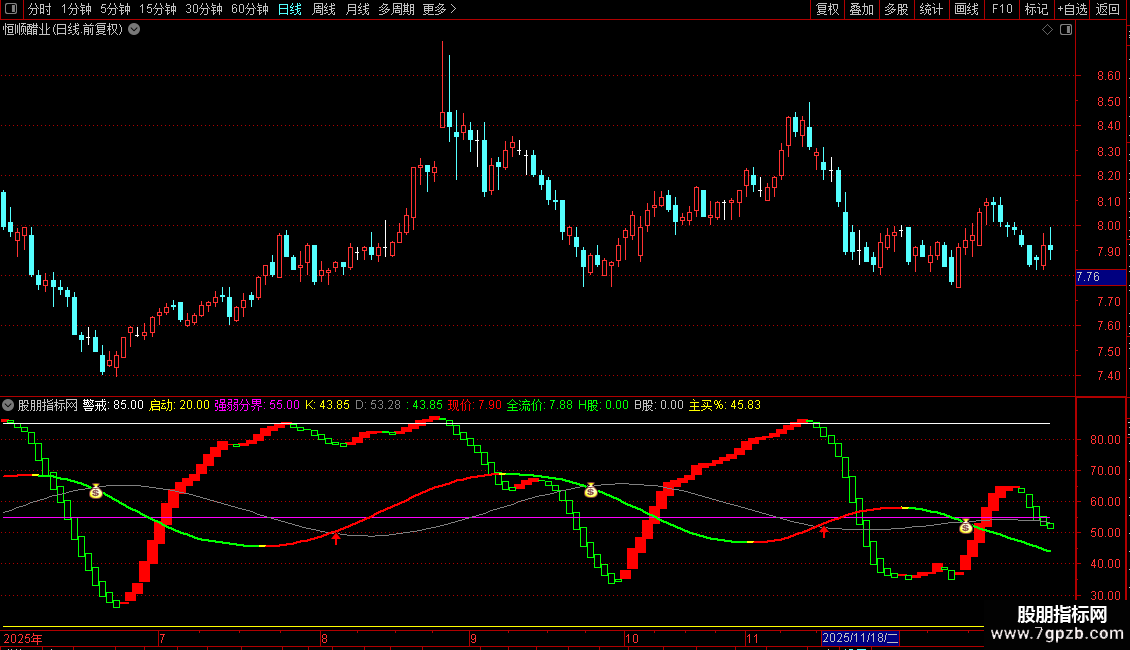The width and height of the screenshot is (1130, 650).
Task: Click the 警戒: 85.00 value
Action: click(113, 405)
